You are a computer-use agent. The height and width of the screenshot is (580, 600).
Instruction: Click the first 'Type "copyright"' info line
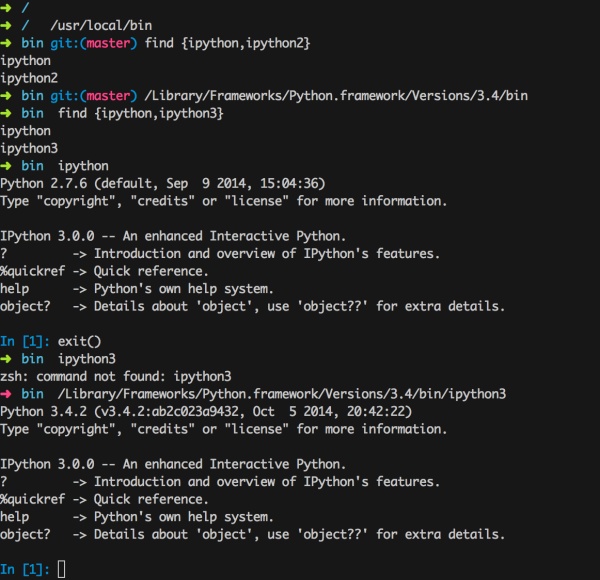223,201
